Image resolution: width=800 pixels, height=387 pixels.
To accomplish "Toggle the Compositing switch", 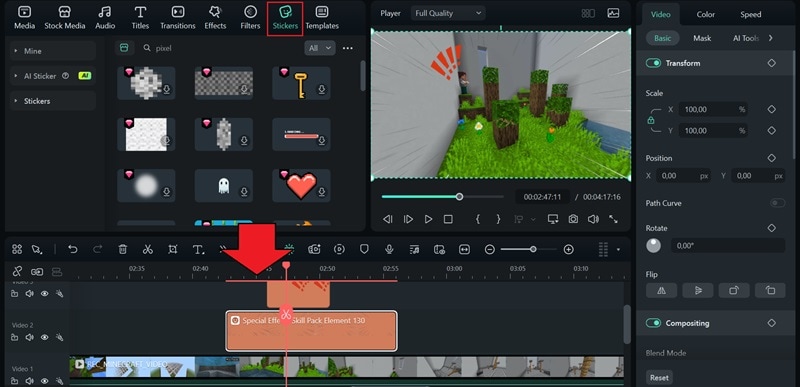I will click(653, 323).
